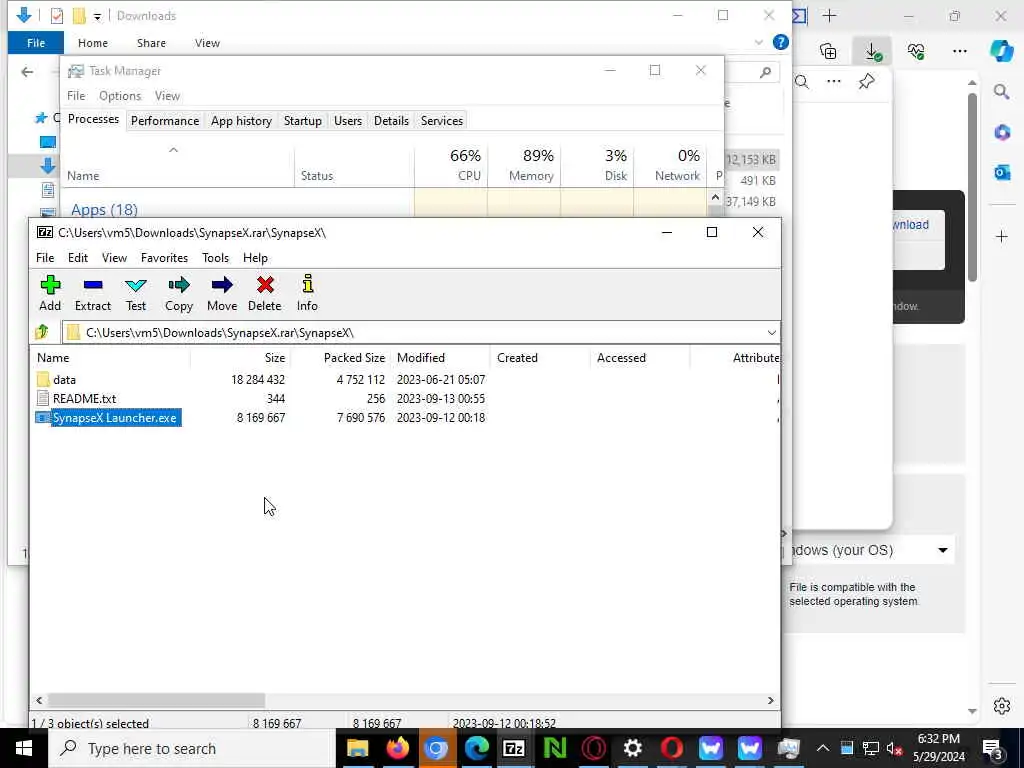Open Options menu in Task Manager
The image size is (1024, 768).
(x=120, y=96)
